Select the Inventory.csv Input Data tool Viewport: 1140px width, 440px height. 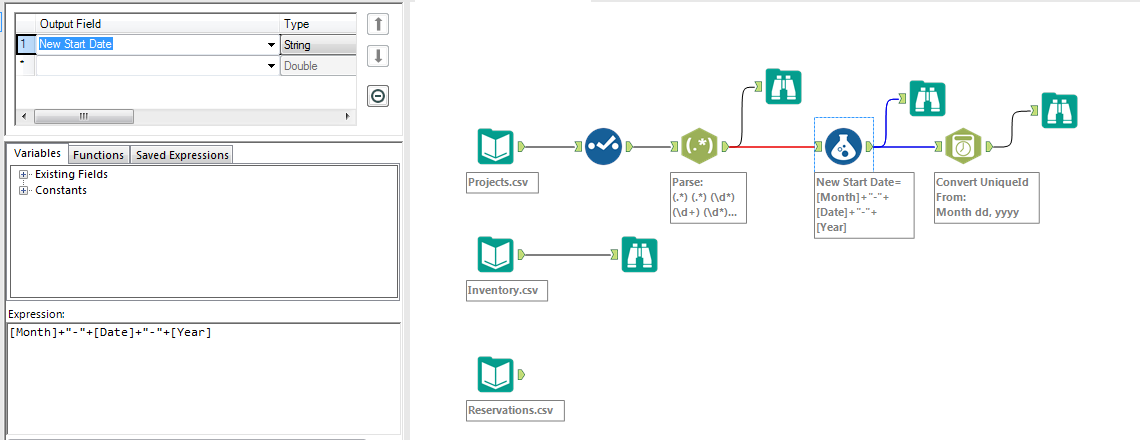point(495,255)
